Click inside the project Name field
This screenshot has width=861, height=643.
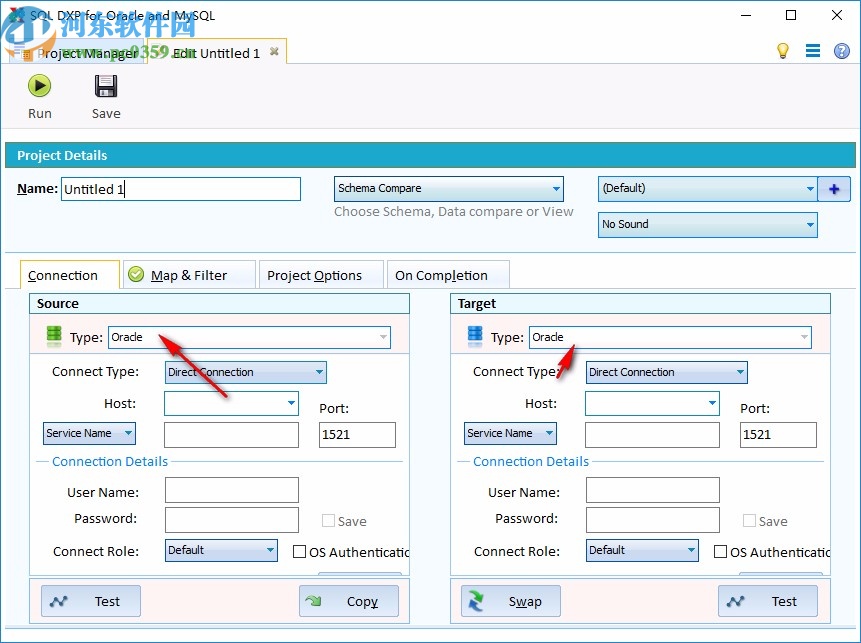point(180,188)
